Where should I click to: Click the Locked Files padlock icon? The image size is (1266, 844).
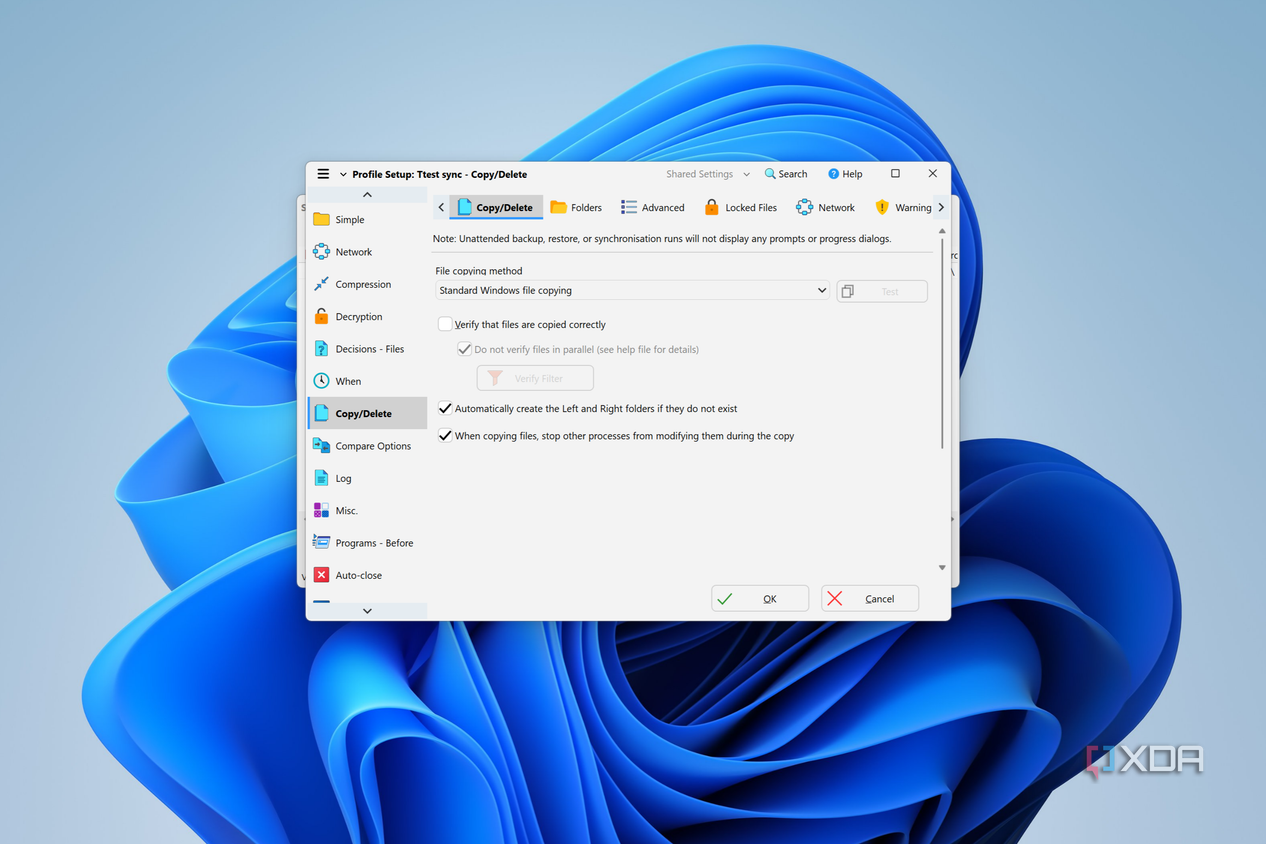[x=711, y=207]
